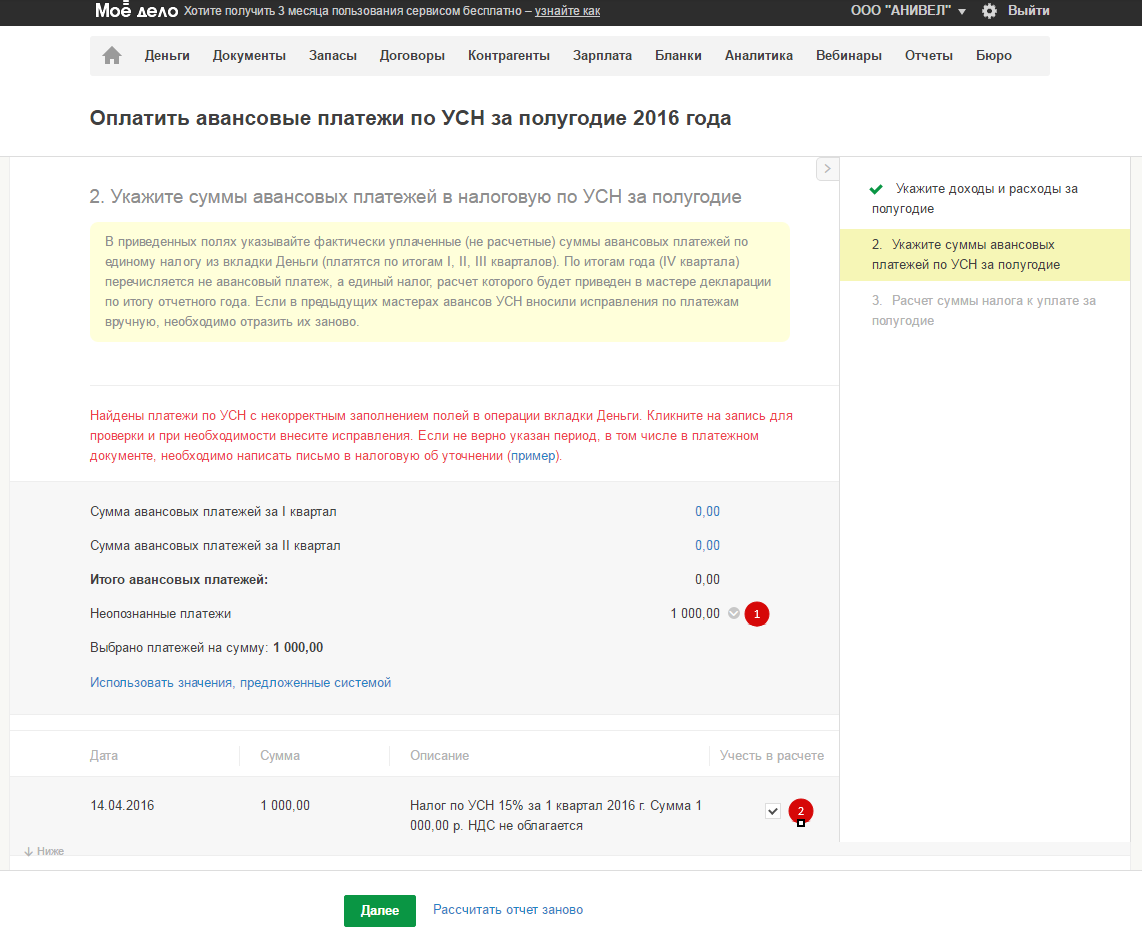Click Использовать значения, предложенные системой link
The height and width of the screenshot is (928, 1142).
[240, 683]
